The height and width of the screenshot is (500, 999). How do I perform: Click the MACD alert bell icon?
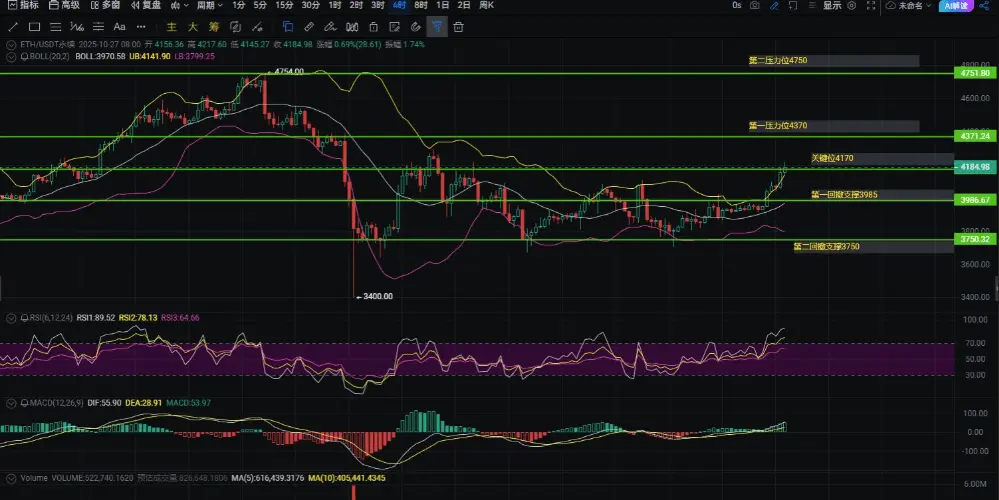click(25, 403)
